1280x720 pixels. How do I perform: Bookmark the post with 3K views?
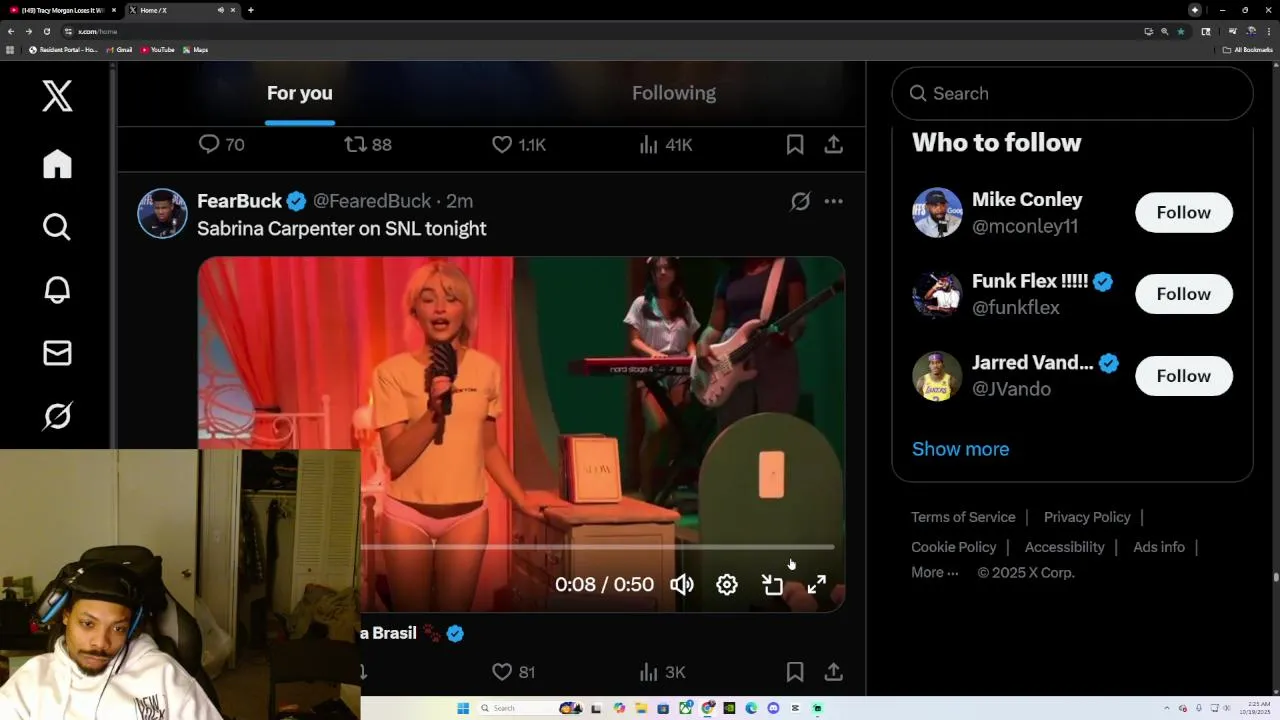795,672
